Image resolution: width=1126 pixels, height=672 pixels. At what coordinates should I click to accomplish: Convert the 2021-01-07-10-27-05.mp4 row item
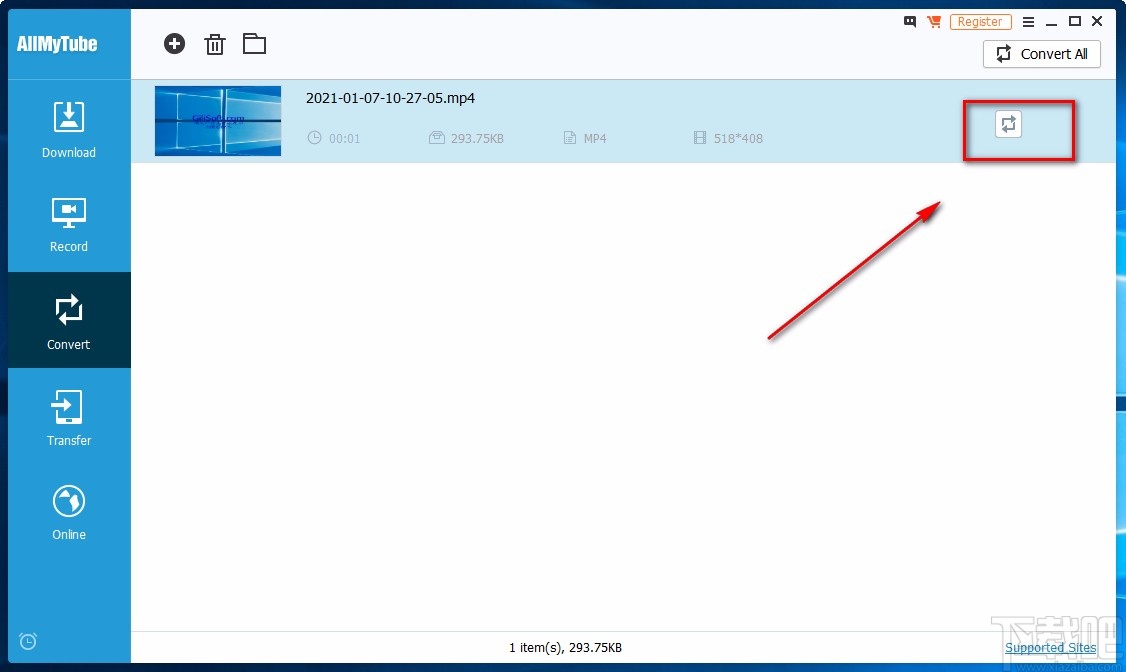[1008, 124]
